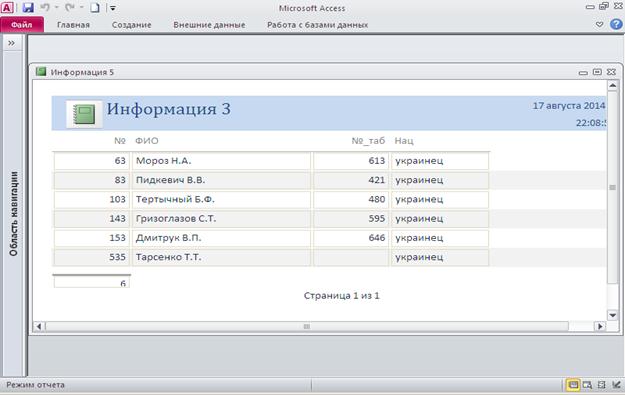This screenshot has height=395, width=625.
Task: Click the horizontal scrollbar thumb
Action: click(x=307, y=326)
